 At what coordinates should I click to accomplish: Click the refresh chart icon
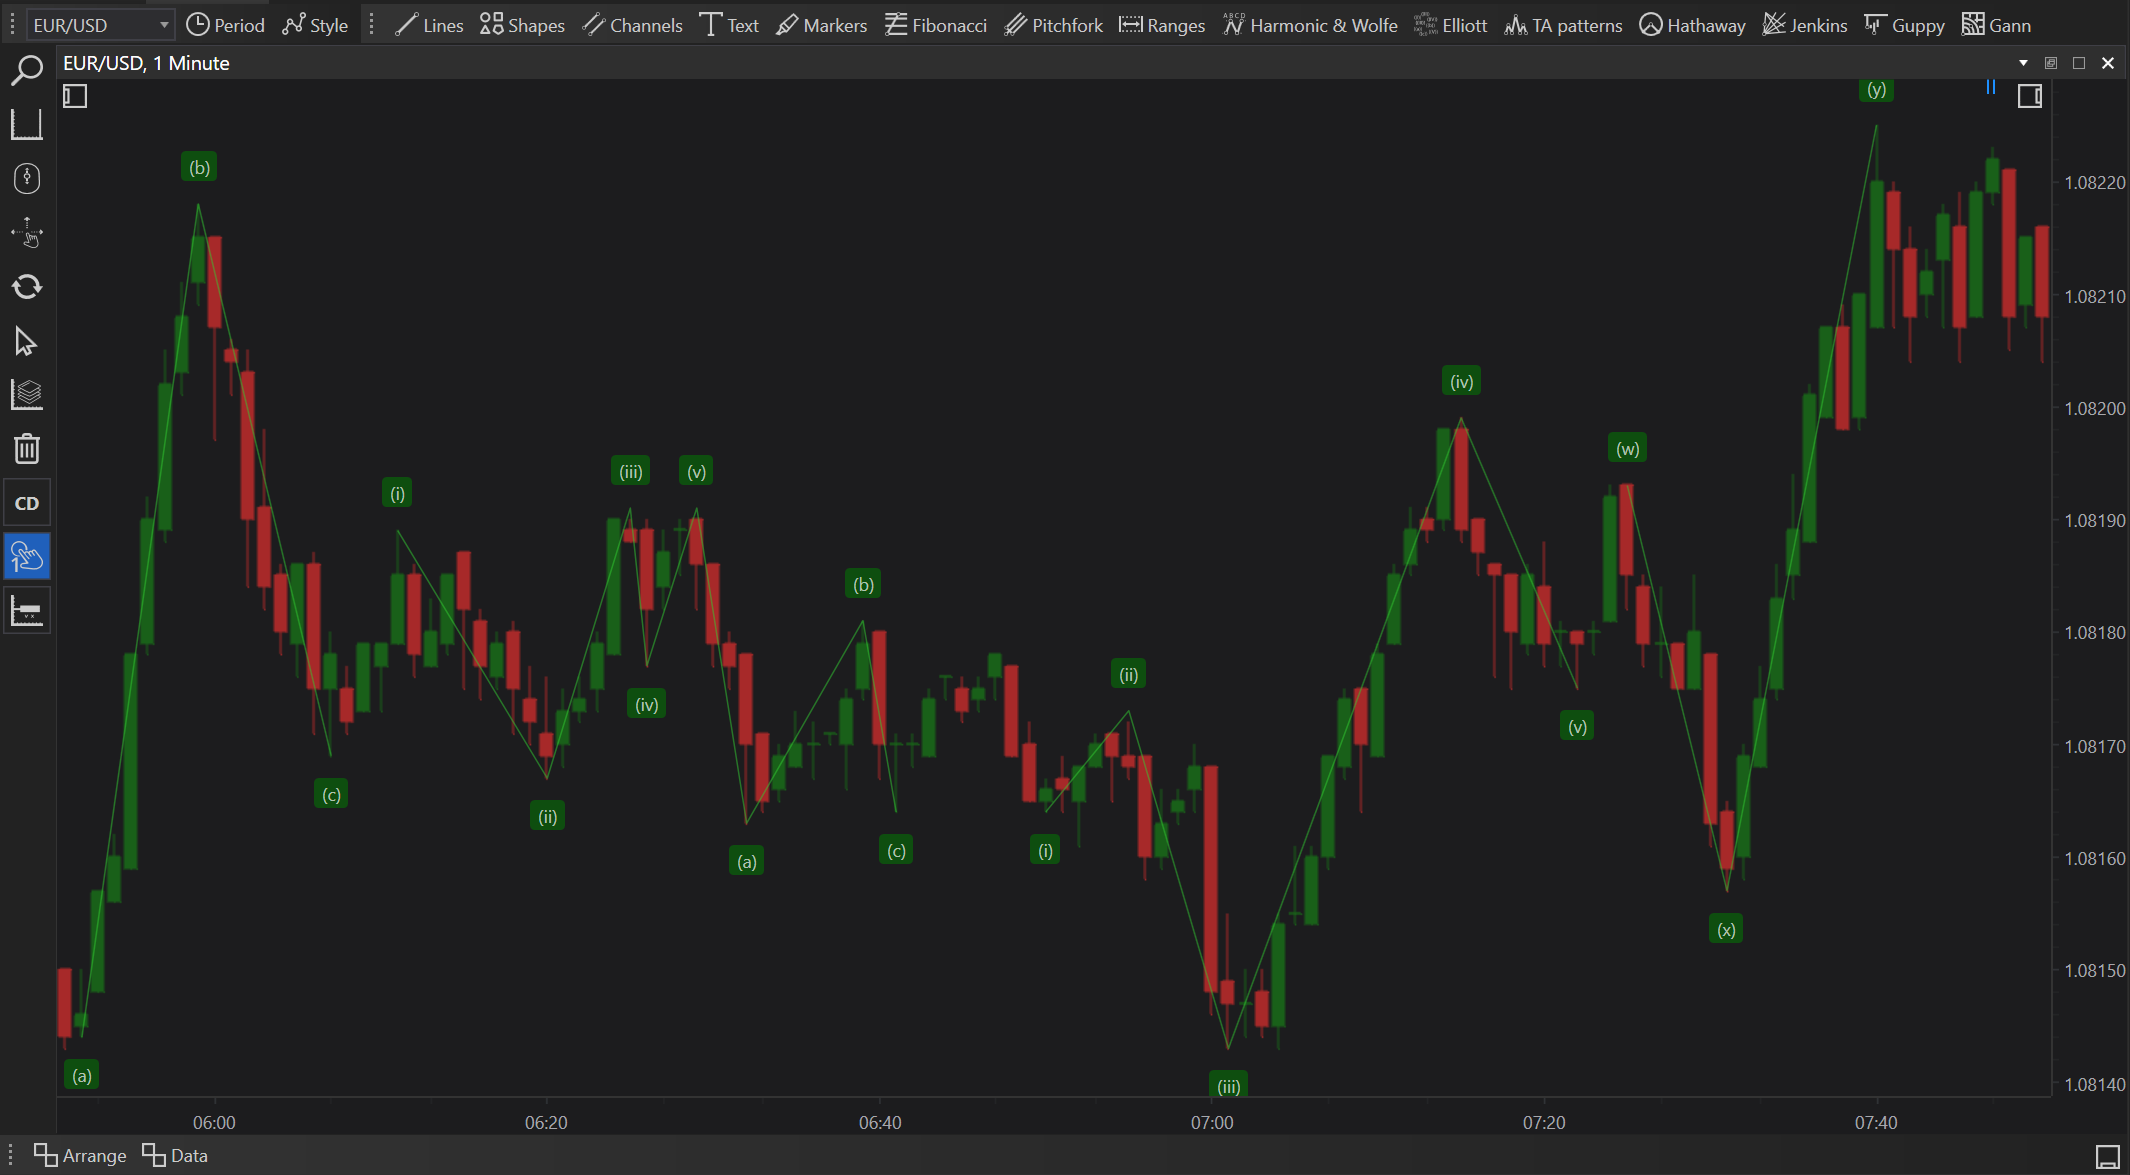click(27, 287)
